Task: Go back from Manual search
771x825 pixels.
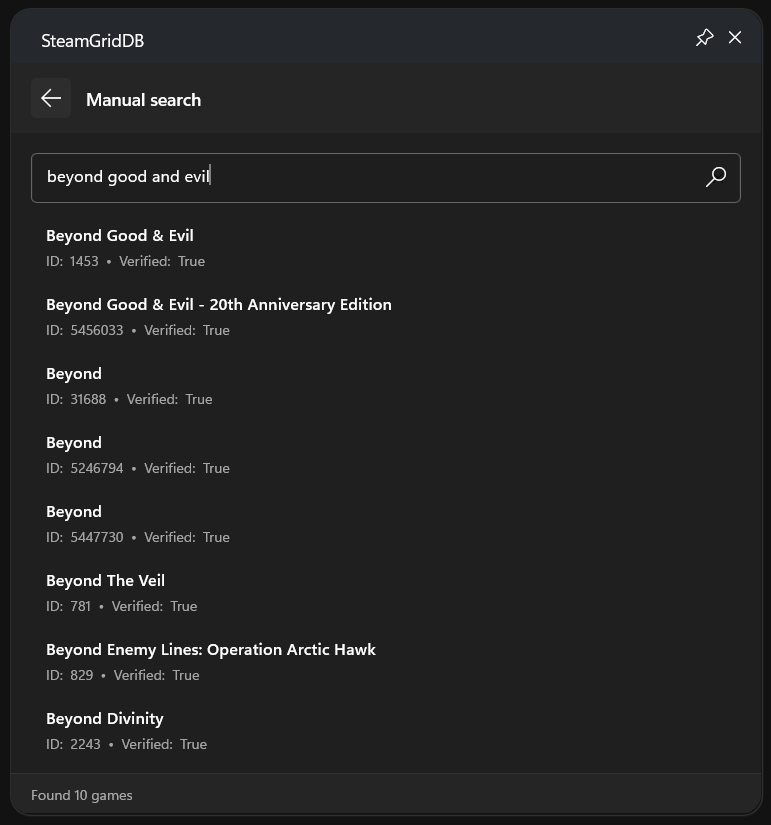Action: click(x=51, y=98)
